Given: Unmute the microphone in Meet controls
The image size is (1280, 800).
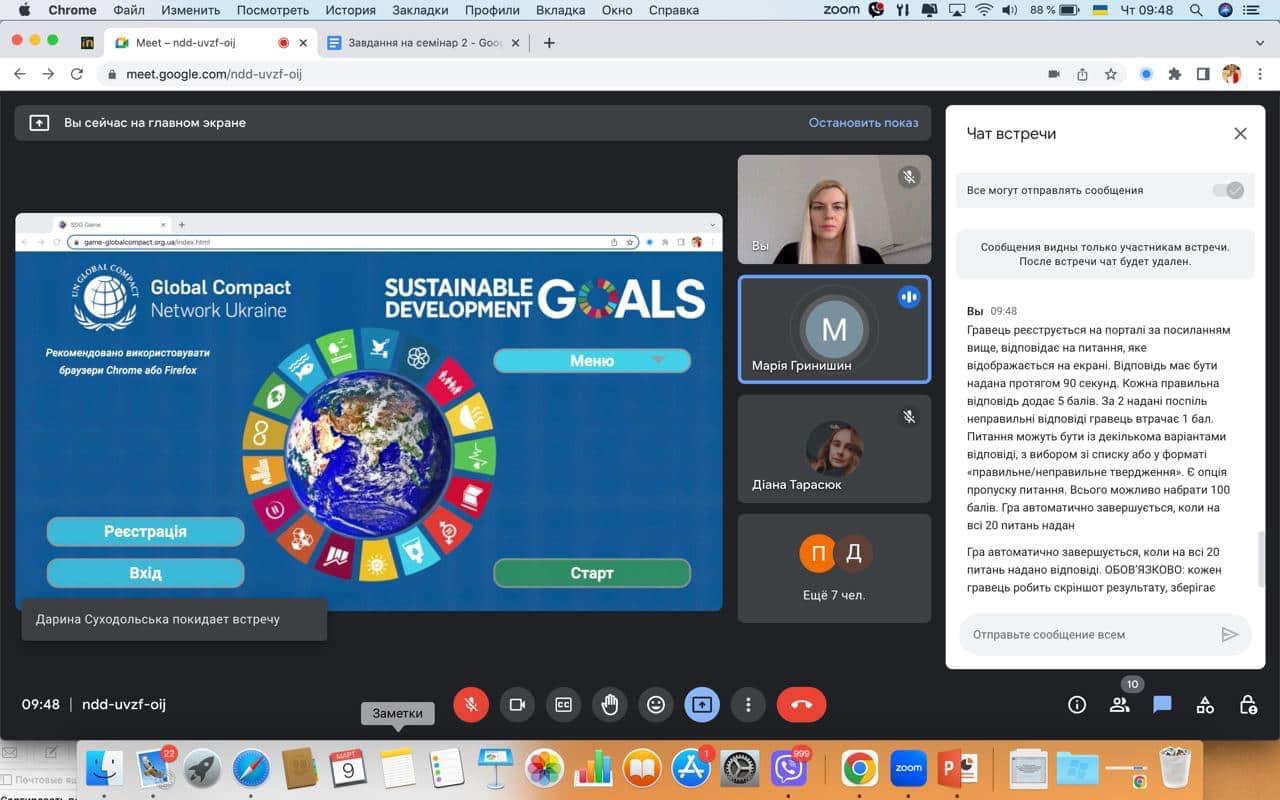Looking at the screenshot, I should pos(470,705).
